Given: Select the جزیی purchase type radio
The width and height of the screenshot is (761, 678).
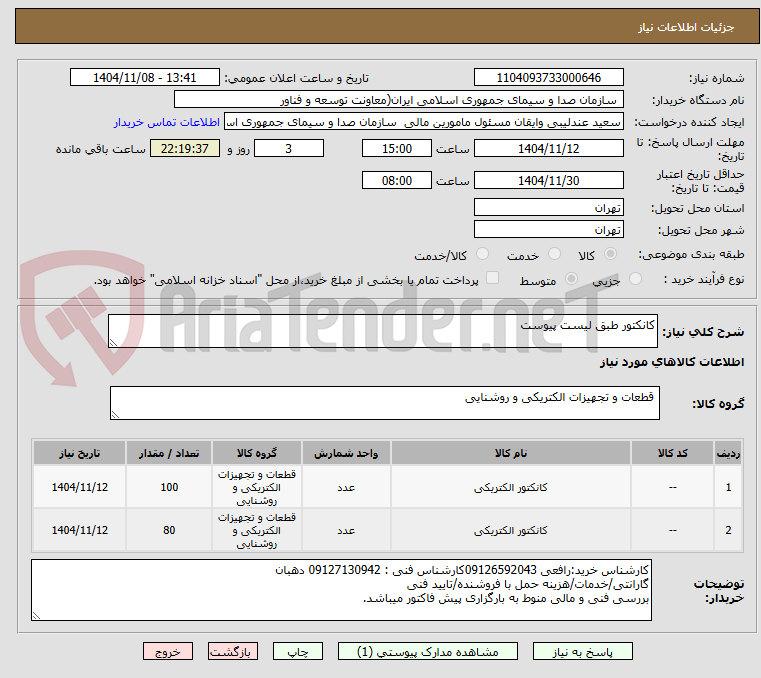Looking at the screenshot, I should (x=635, y=279).
